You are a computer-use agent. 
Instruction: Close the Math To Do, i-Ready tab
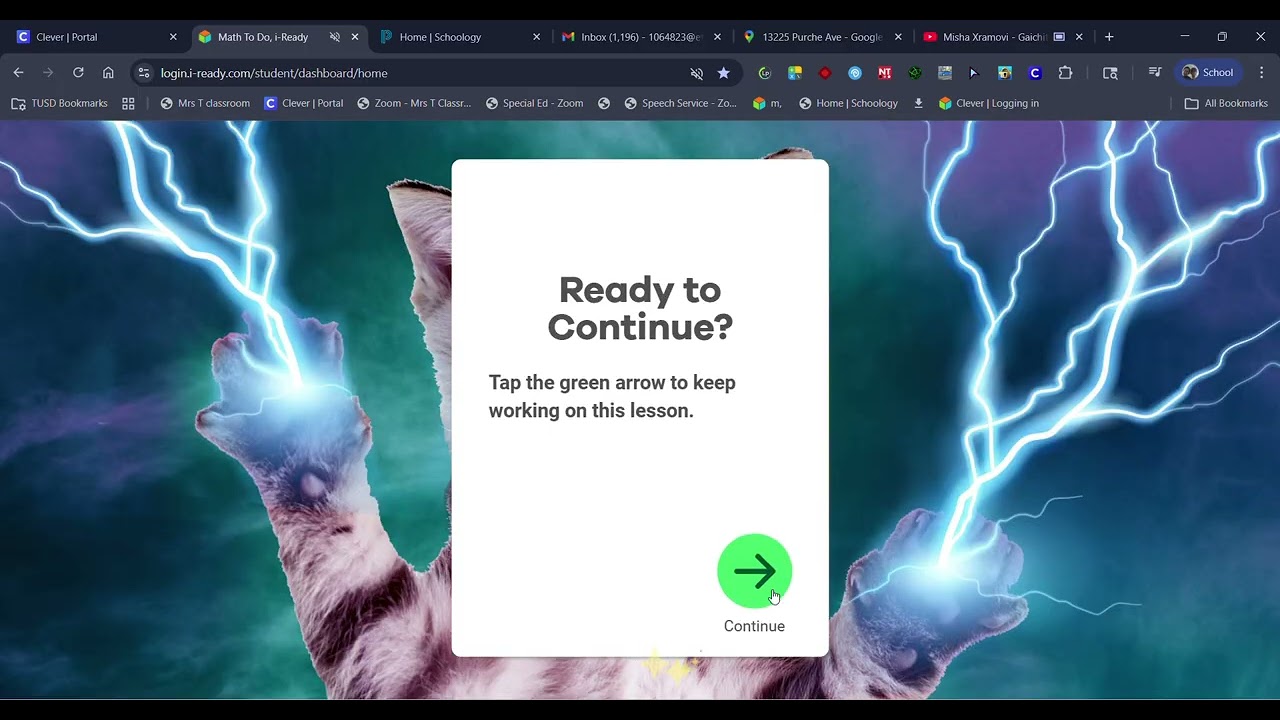pos(355,37)
